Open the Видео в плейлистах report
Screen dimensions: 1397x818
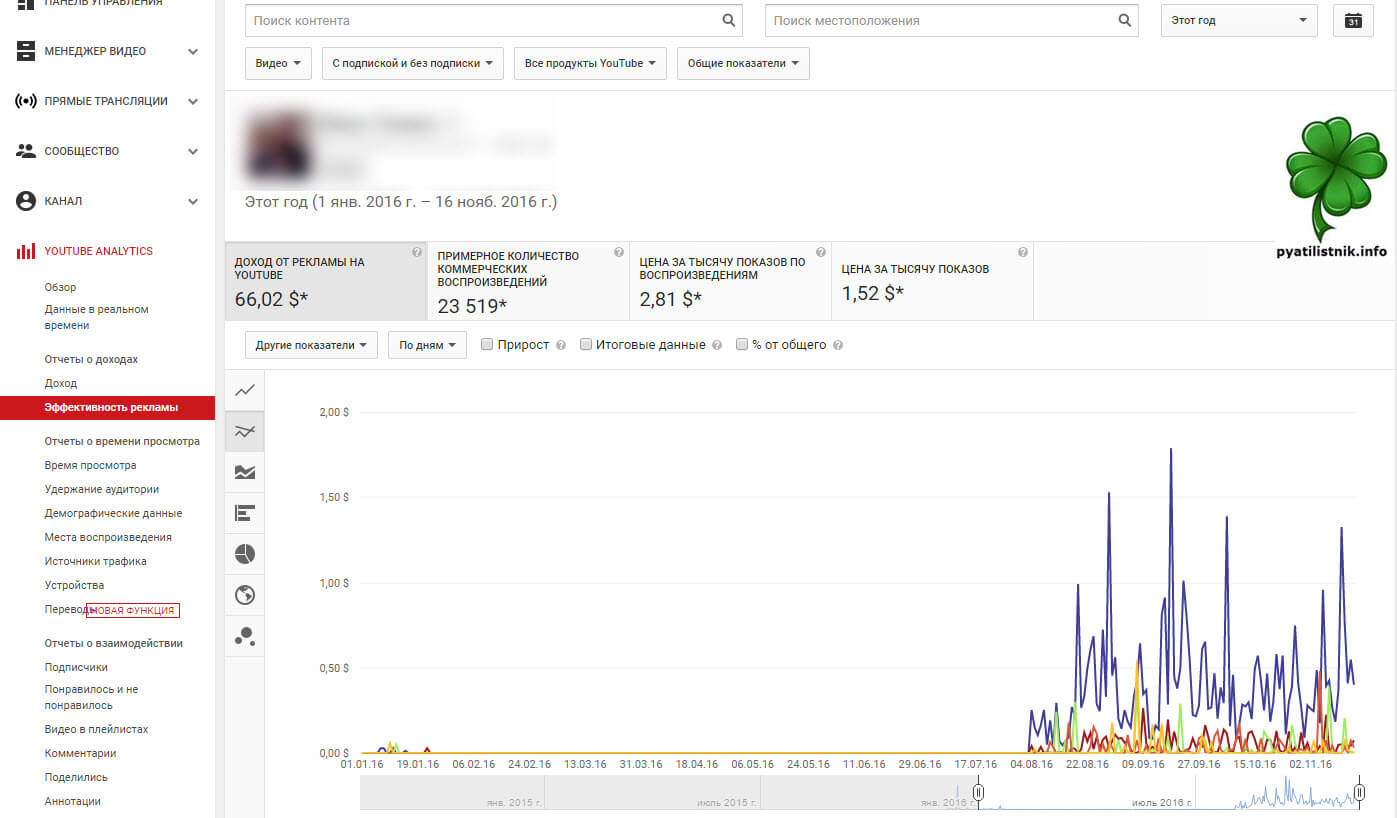pos(96,729)
